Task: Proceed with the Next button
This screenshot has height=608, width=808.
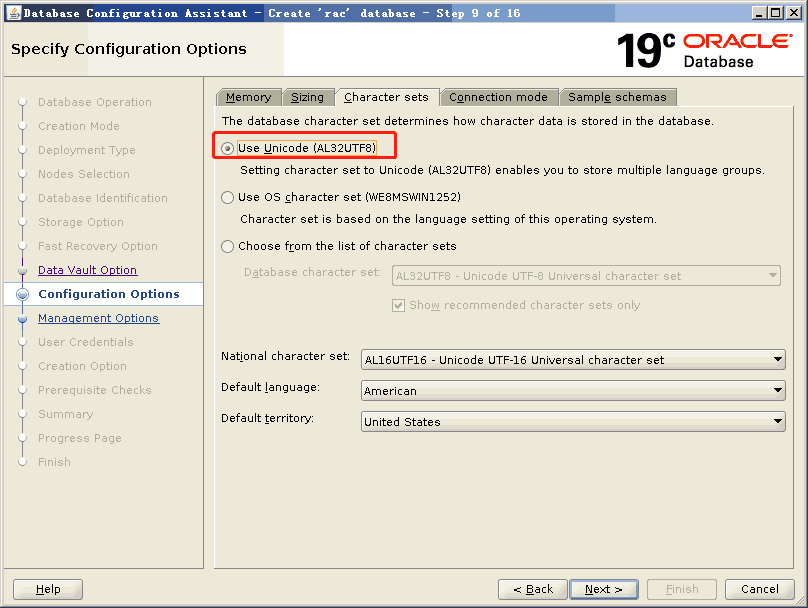Action: coord(604,589)
